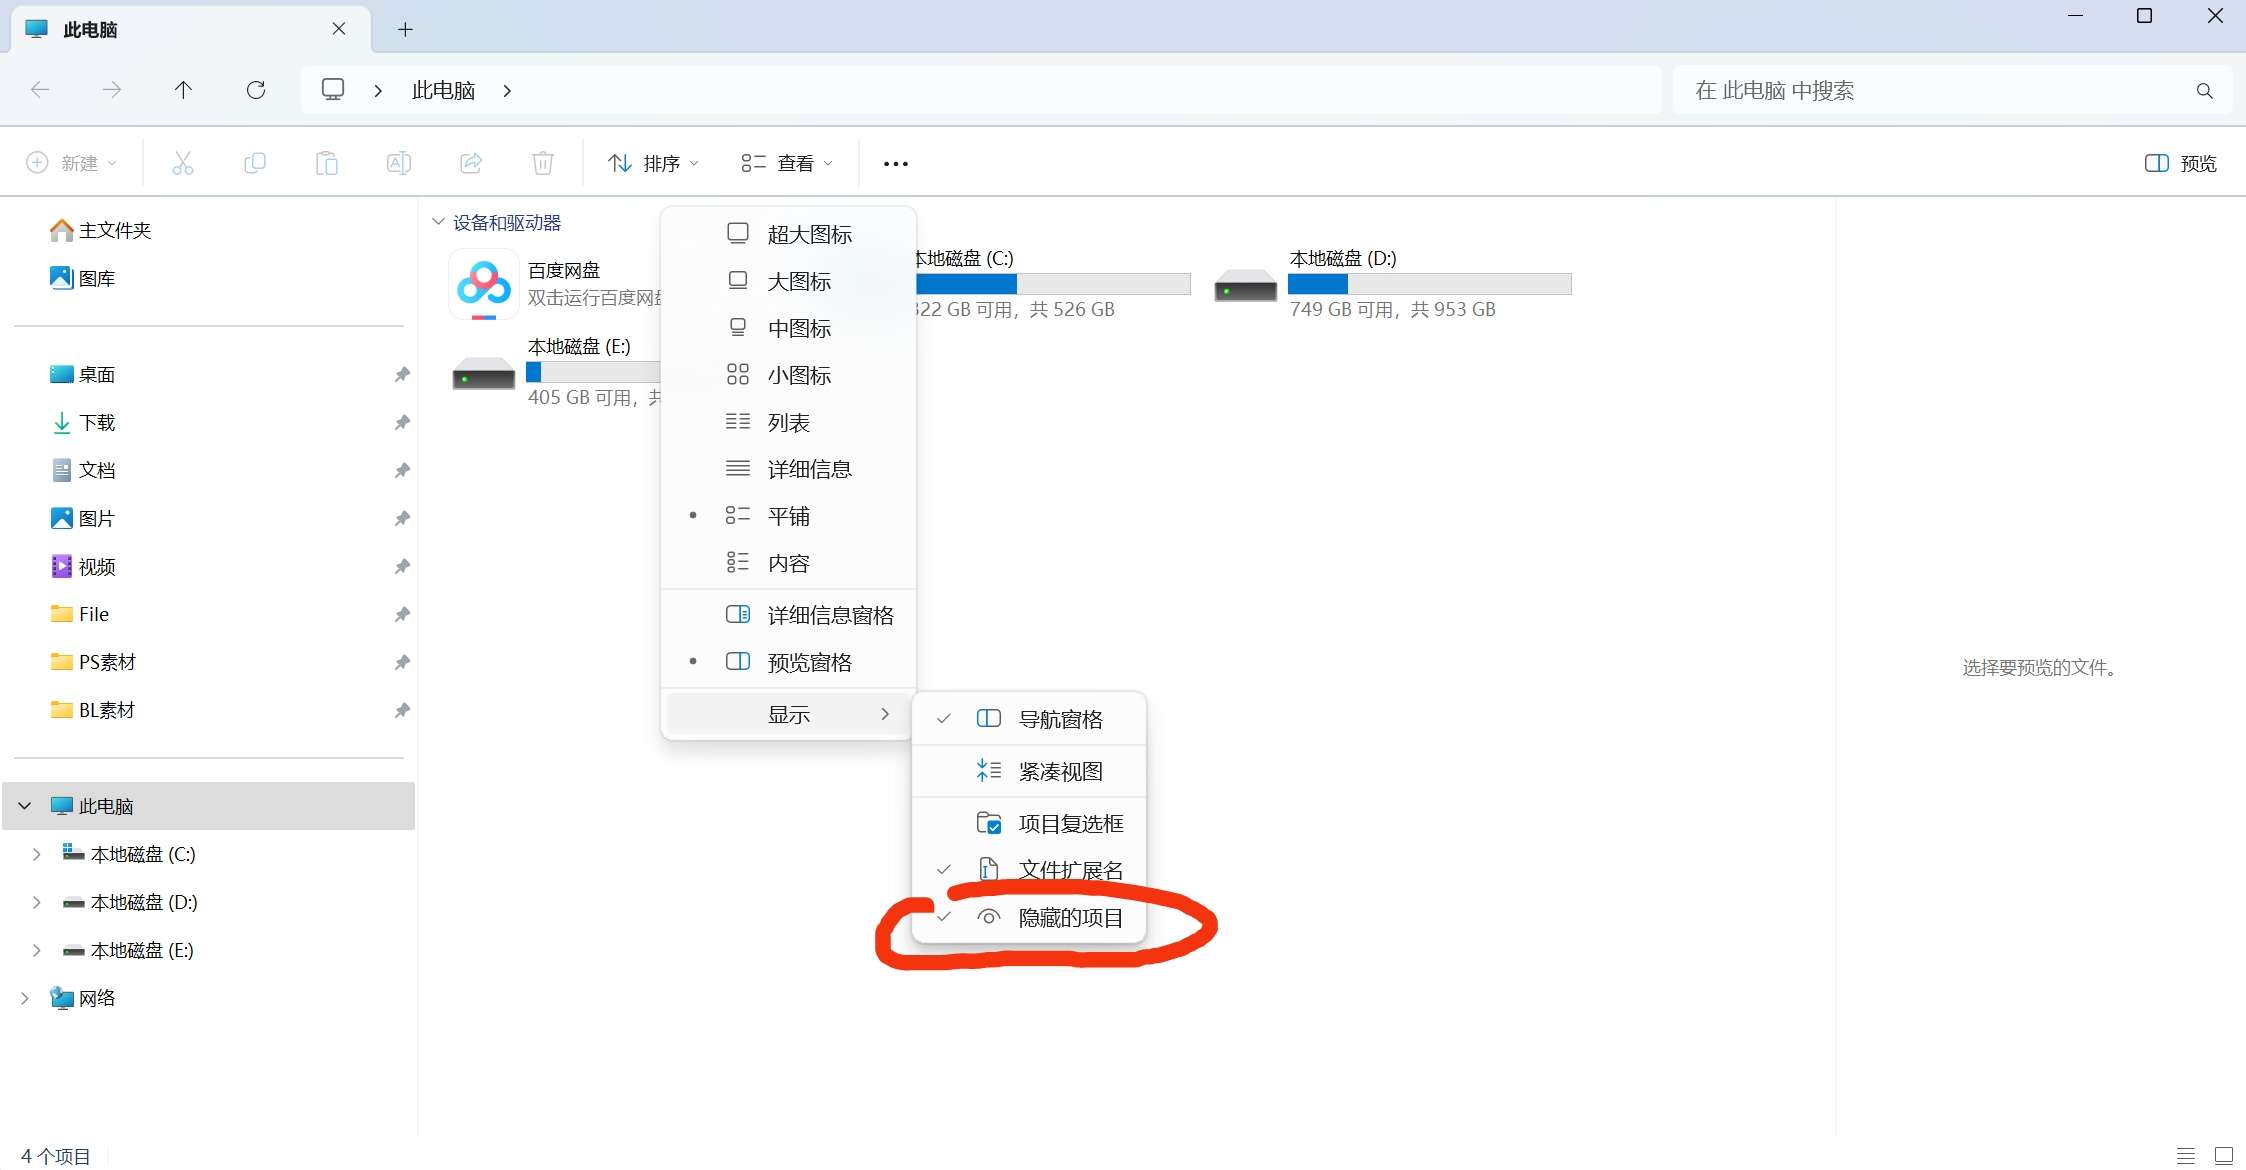
Task: Open the 排序 sort dropdown
Action: pos(654,163)
